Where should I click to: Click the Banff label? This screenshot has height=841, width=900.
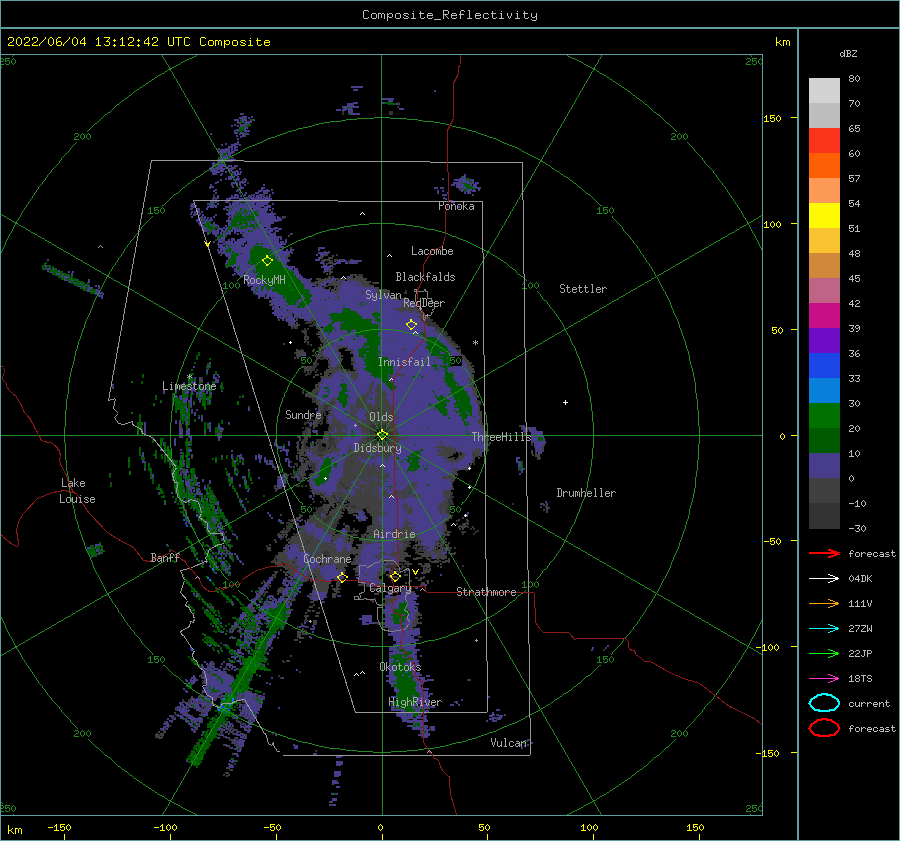[x=165, y=557]
